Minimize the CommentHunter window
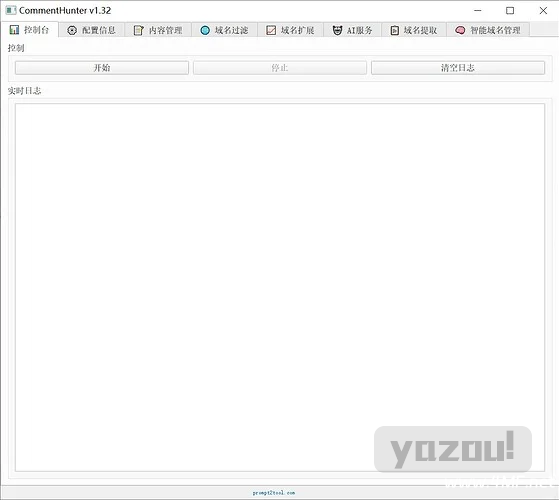Viewport: 559px width, 500px height. coord(478,11)
